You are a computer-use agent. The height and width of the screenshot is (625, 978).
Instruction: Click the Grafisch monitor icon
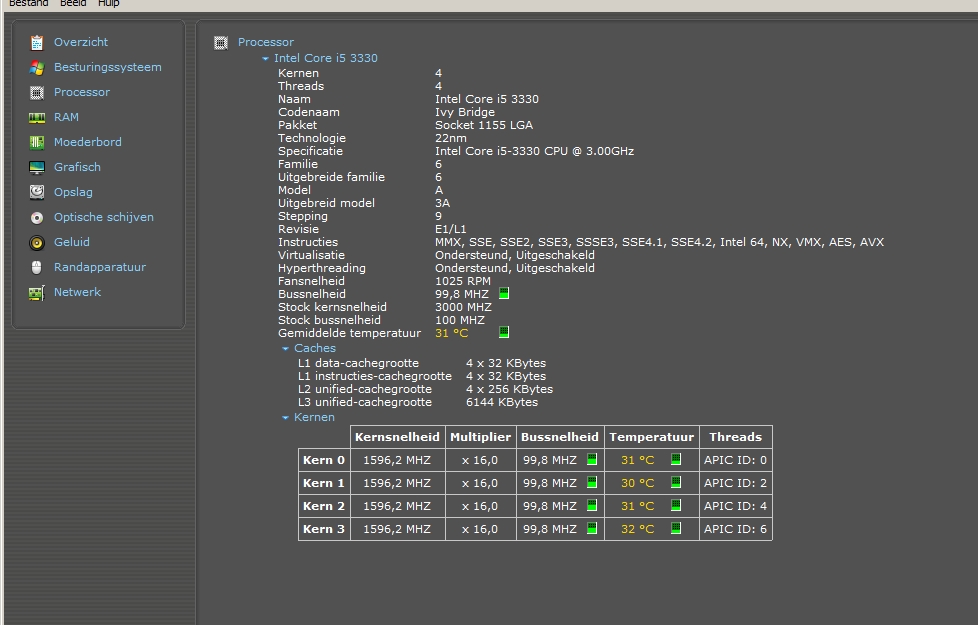37,167
